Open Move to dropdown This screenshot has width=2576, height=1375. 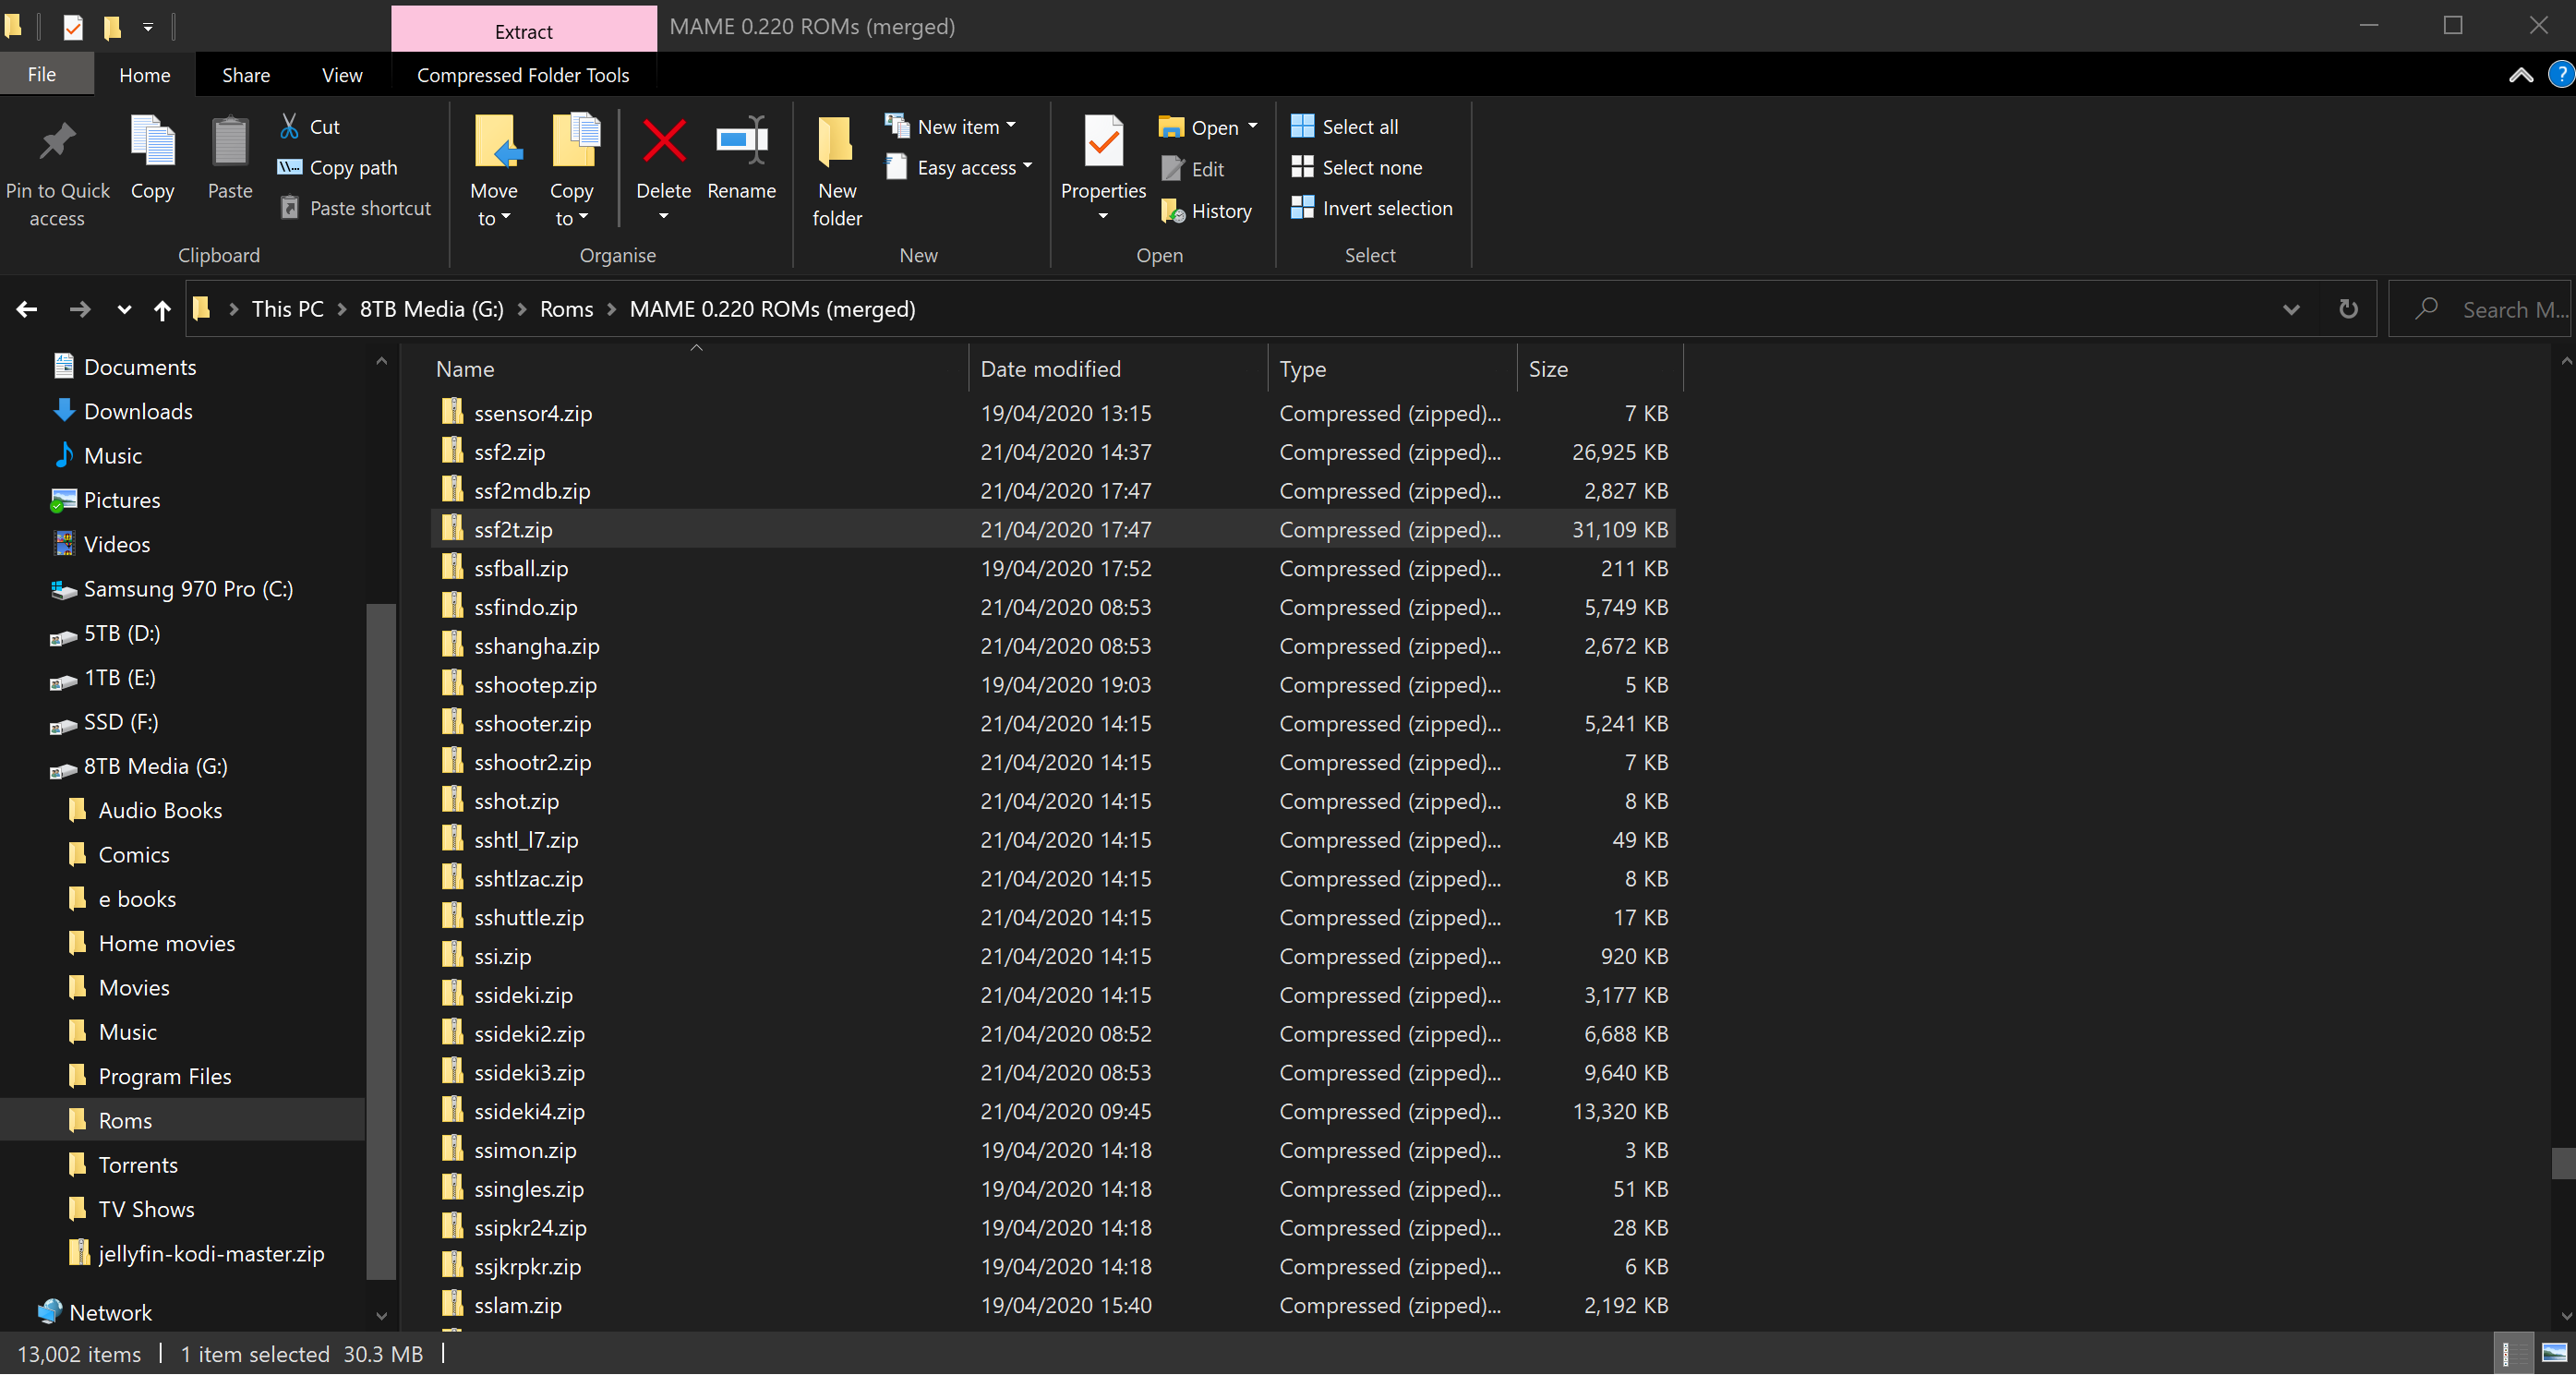click(494, 171)
